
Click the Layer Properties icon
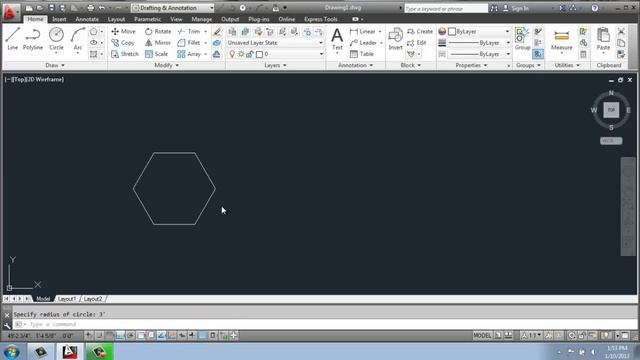[232, 31]
